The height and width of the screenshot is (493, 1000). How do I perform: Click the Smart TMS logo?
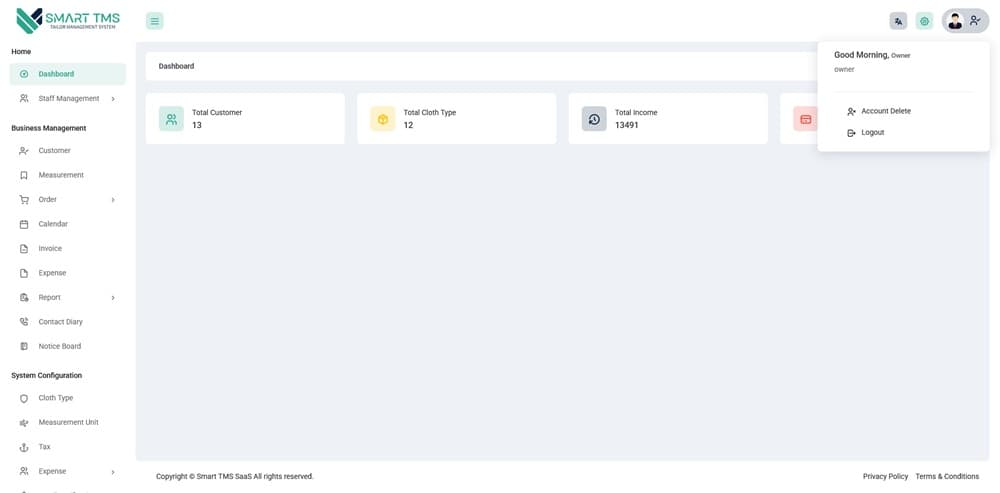(x=68, y=21)
